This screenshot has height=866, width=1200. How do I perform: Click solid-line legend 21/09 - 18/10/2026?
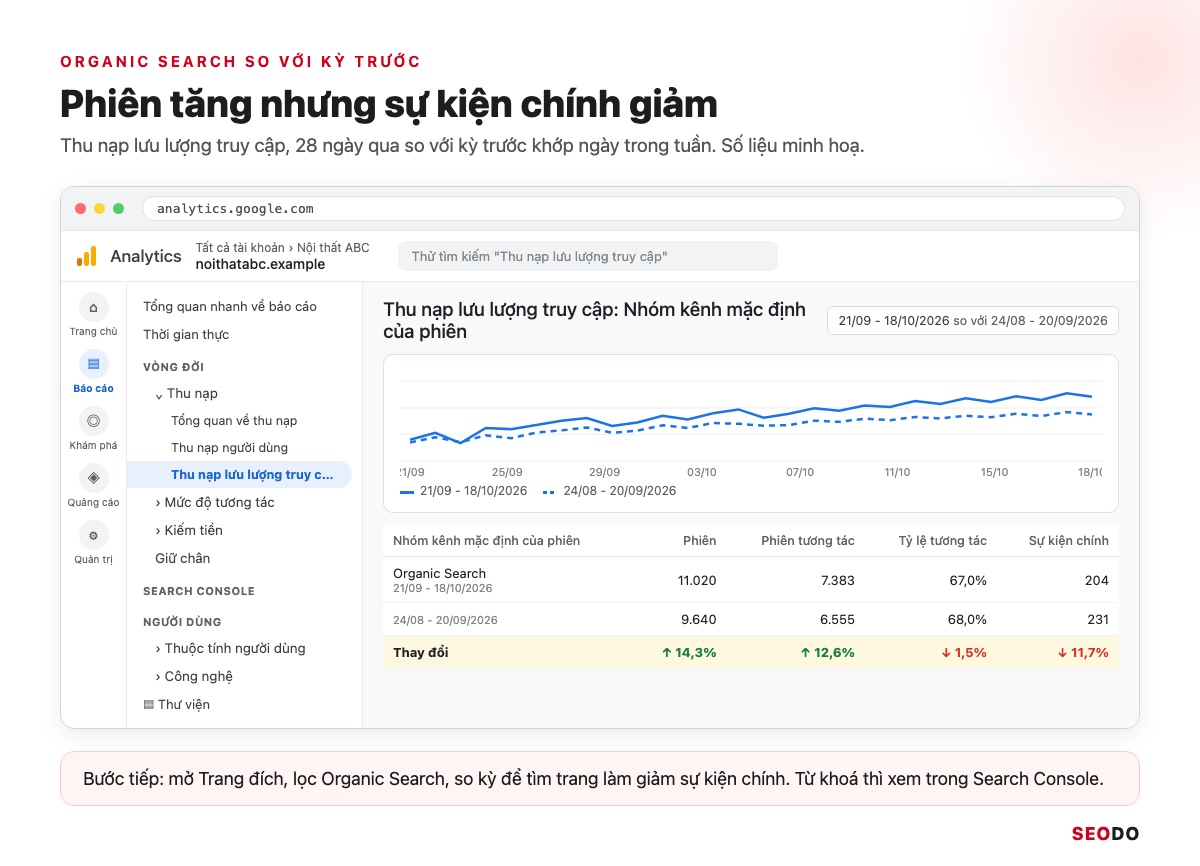click(463, 491)
